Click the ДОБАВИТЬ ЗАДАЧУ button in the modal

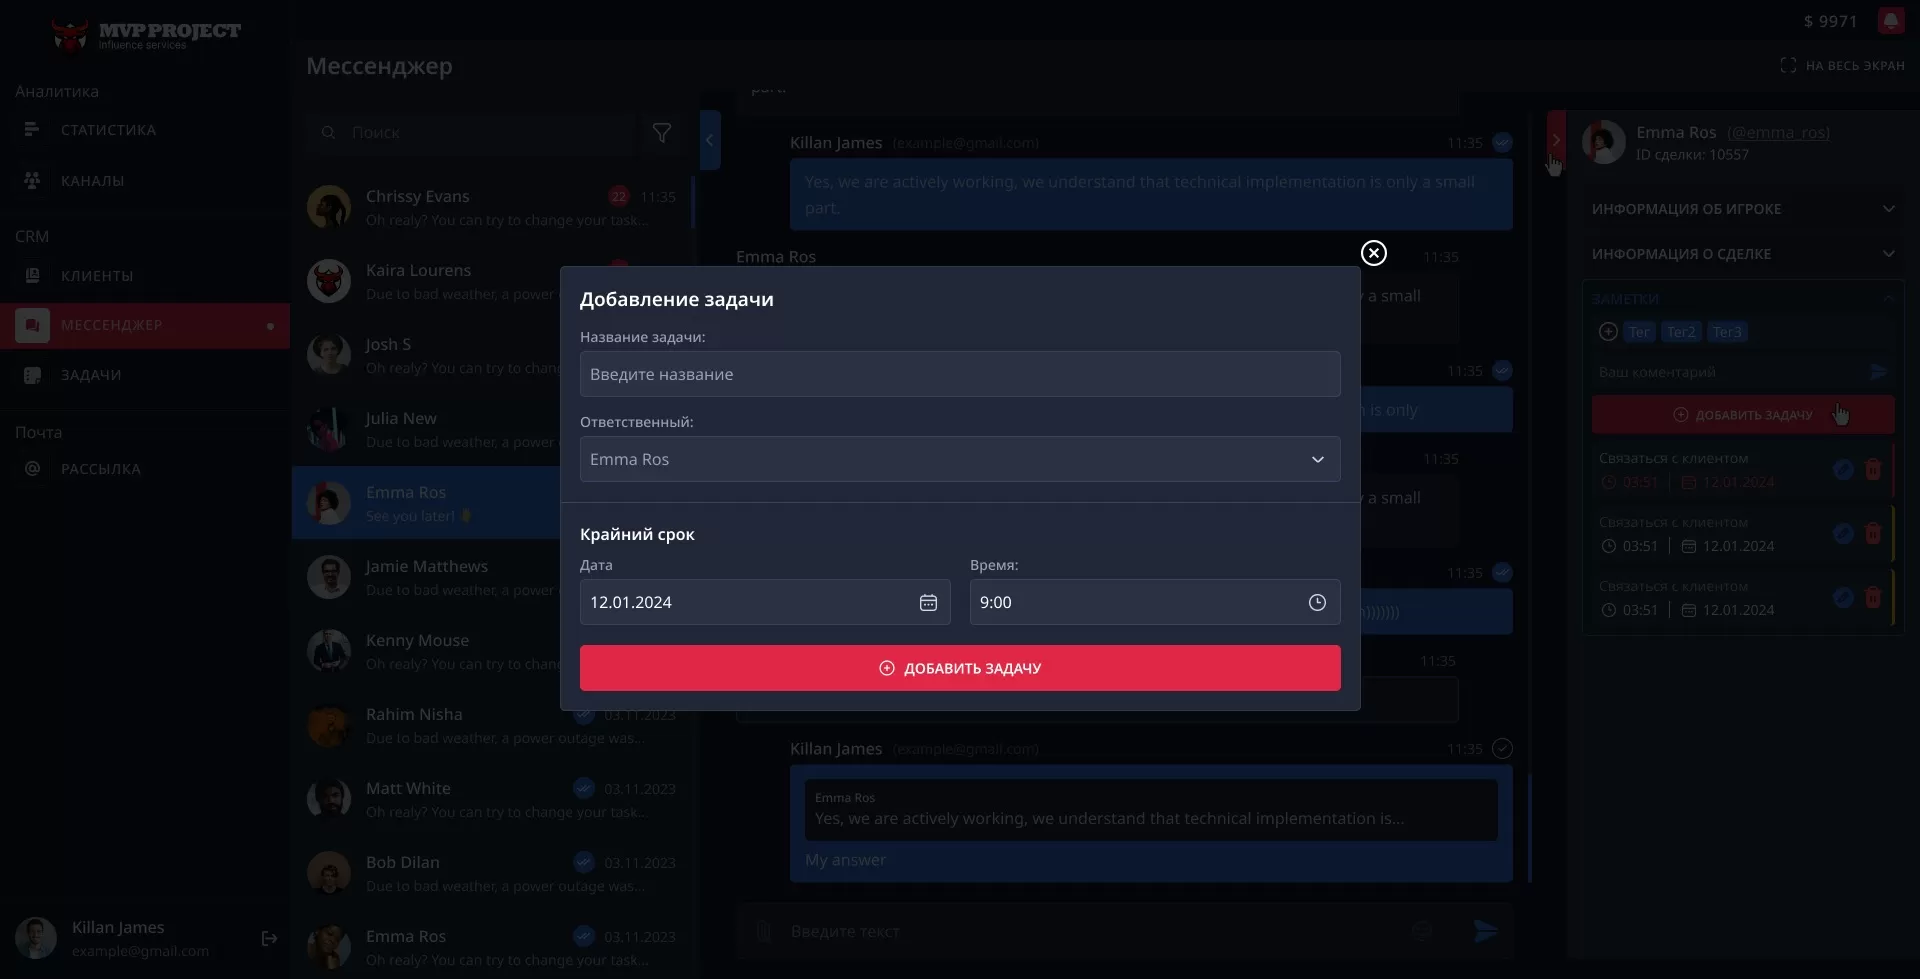pyautogui.click(x=960, y=667)
